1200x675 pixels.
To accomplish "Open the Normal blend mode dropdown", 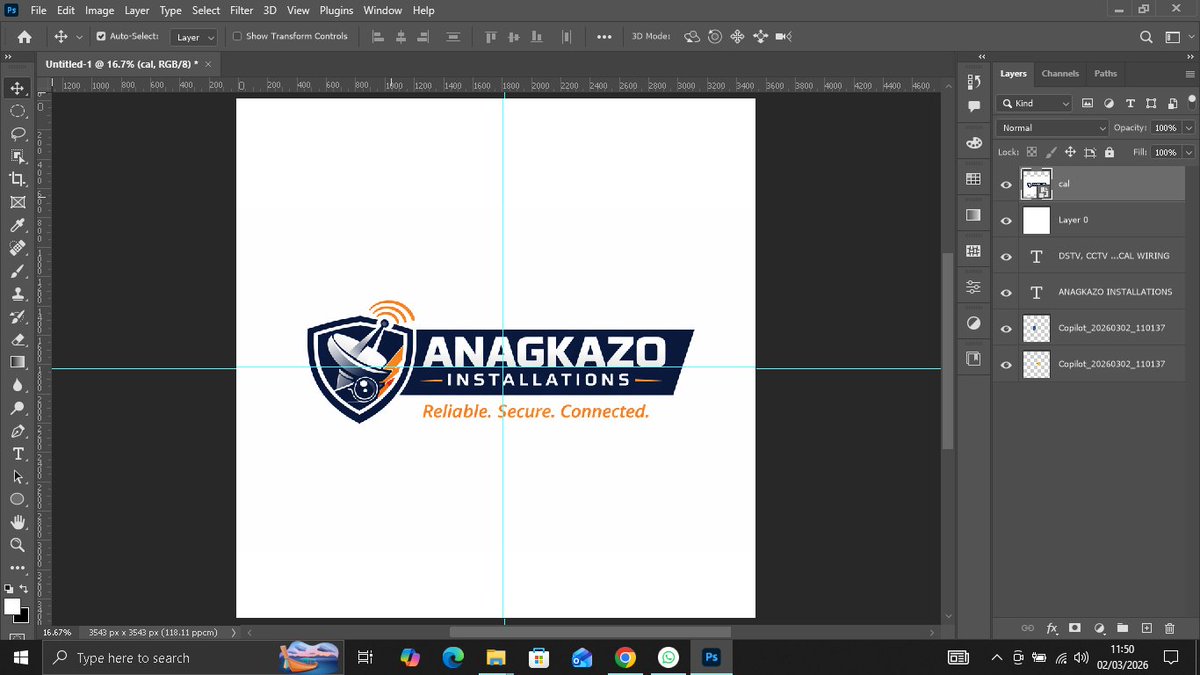I will click(x=1053, y=128).
